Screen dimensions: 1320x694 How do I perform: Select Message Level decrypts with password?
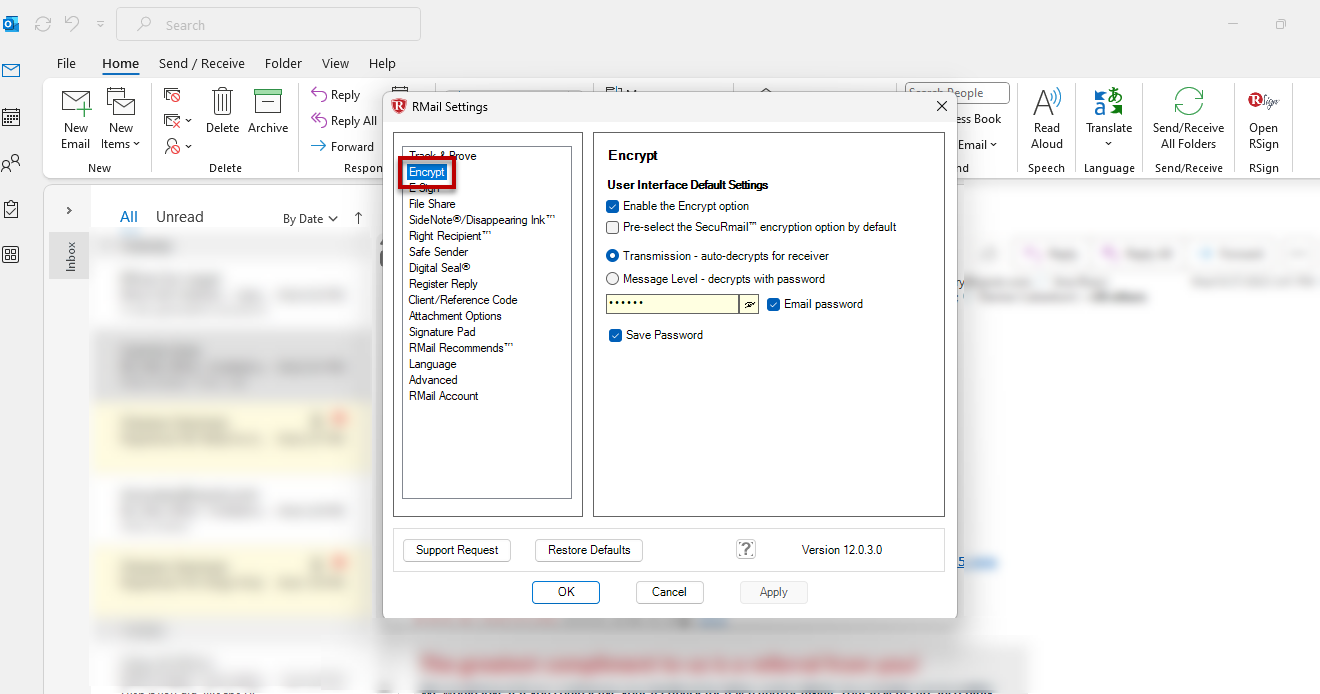[613, 279]
